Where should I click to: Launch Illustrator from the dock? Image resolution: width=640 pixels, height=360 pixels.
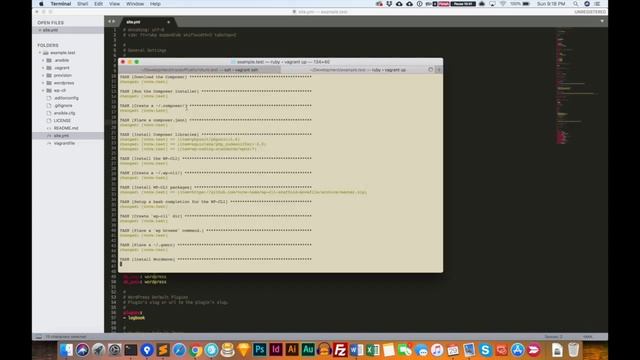292,350
